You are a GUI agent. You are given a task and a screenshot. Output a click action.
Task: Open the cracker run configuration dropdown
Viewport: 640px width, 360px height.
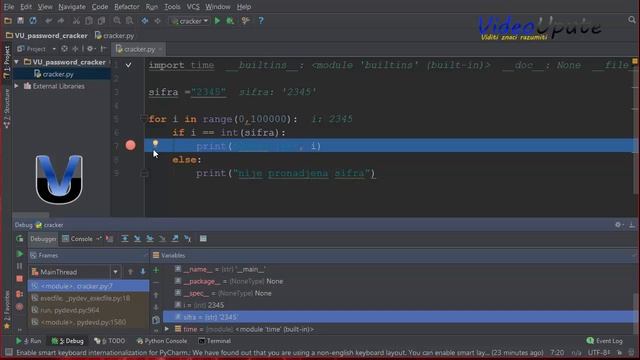click(190, 21)
